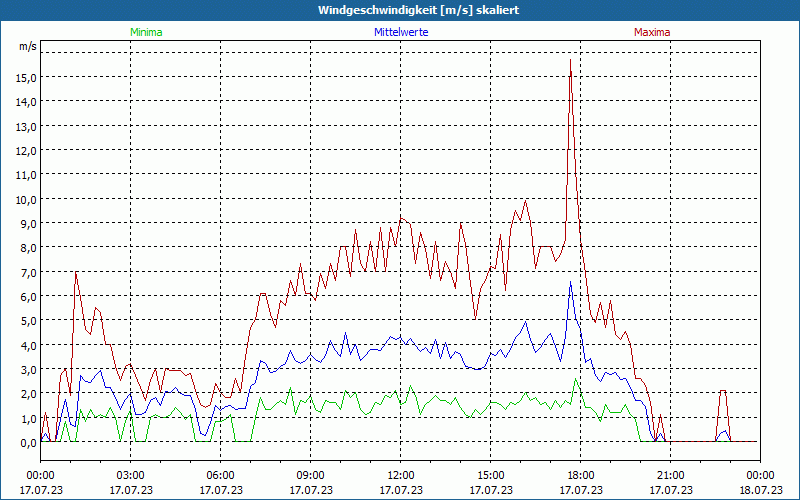Click the 10,0 y-axis value

coord(28,199)
